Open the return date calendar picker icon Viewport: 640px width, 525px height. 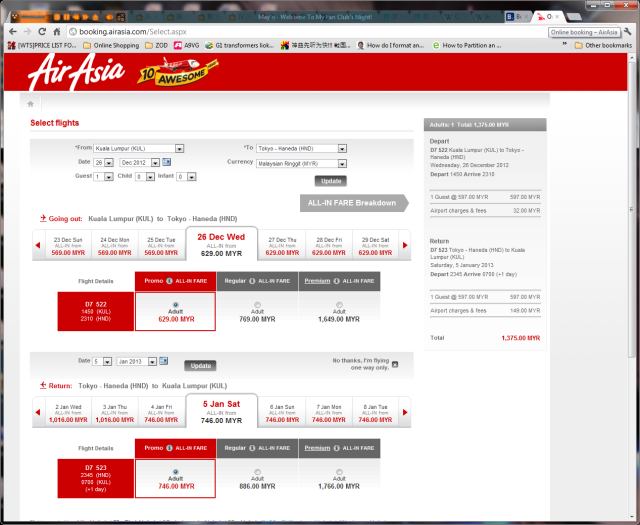[168, 361]
